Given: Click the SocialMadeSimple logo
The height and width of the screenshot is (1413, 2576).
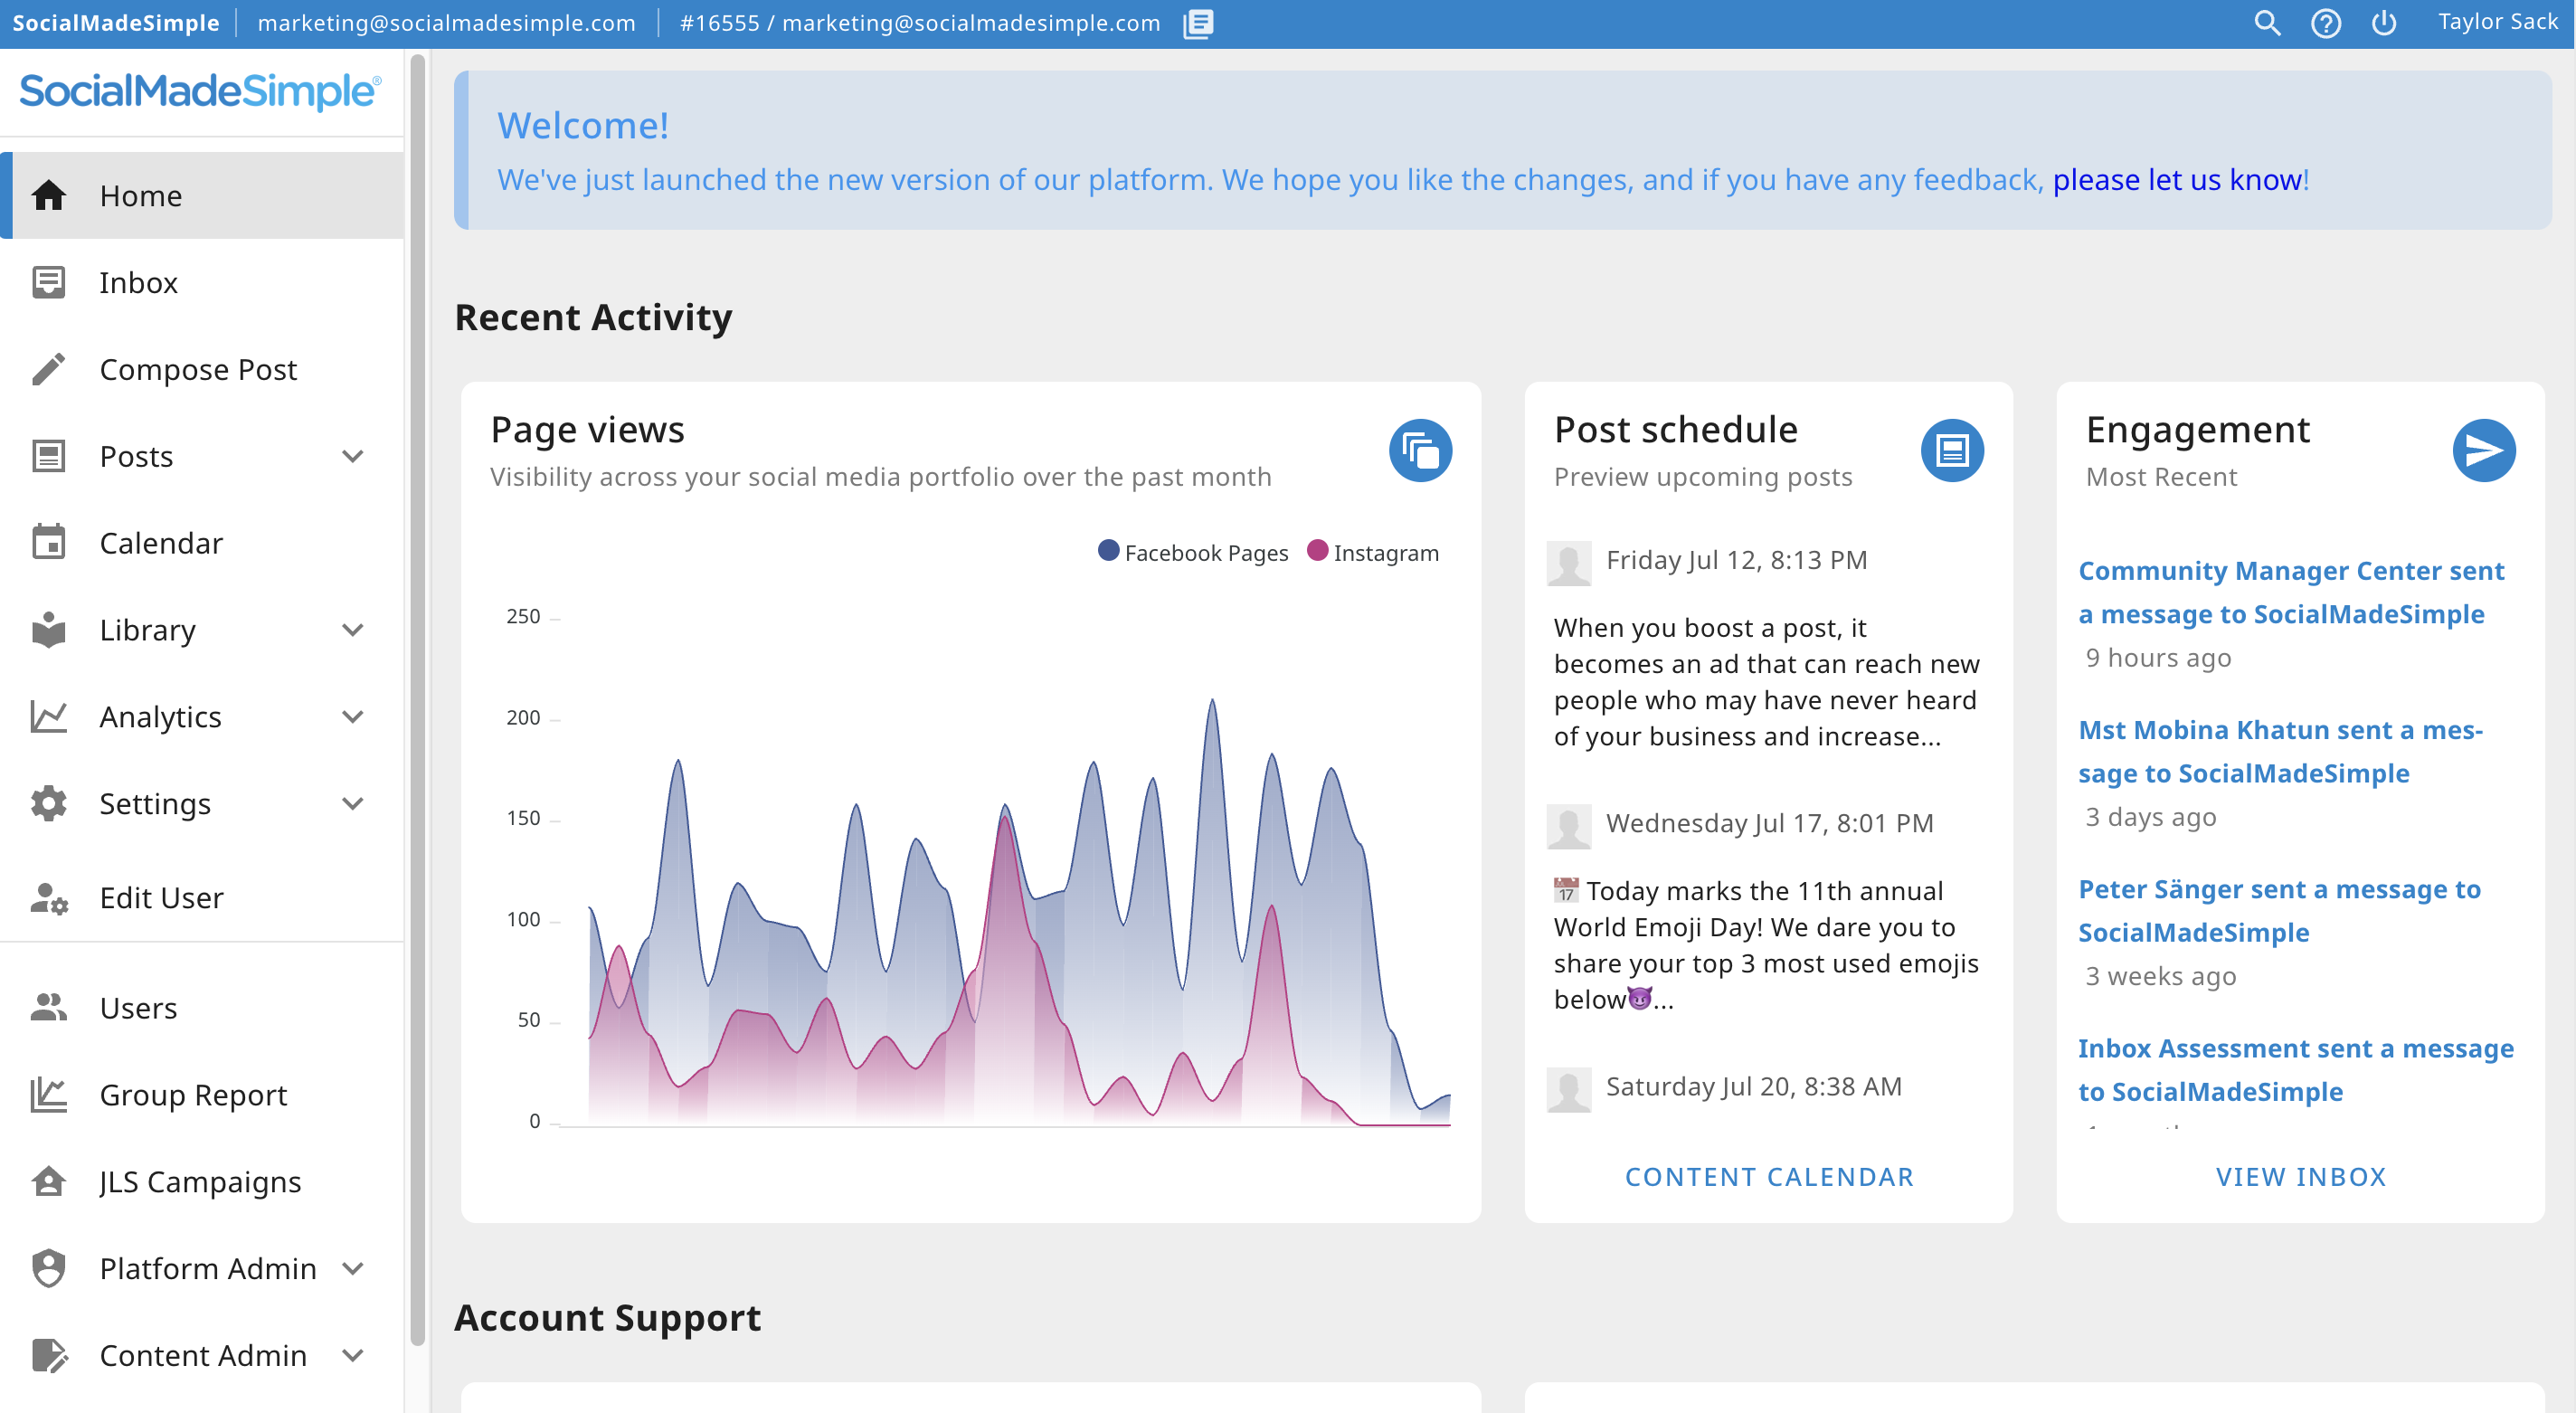Looking at the screenshot, I should [200, 91].
